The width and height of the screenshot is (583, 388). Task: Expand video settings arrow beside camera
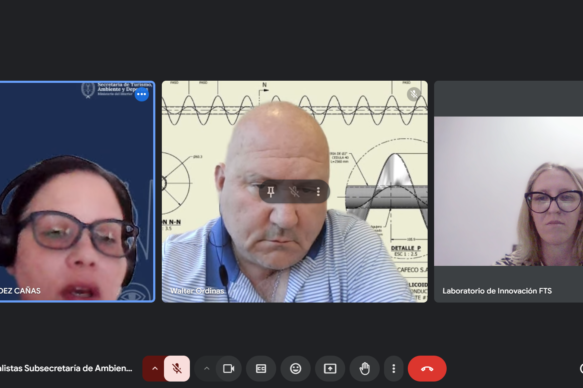click(x=206, y=368)
